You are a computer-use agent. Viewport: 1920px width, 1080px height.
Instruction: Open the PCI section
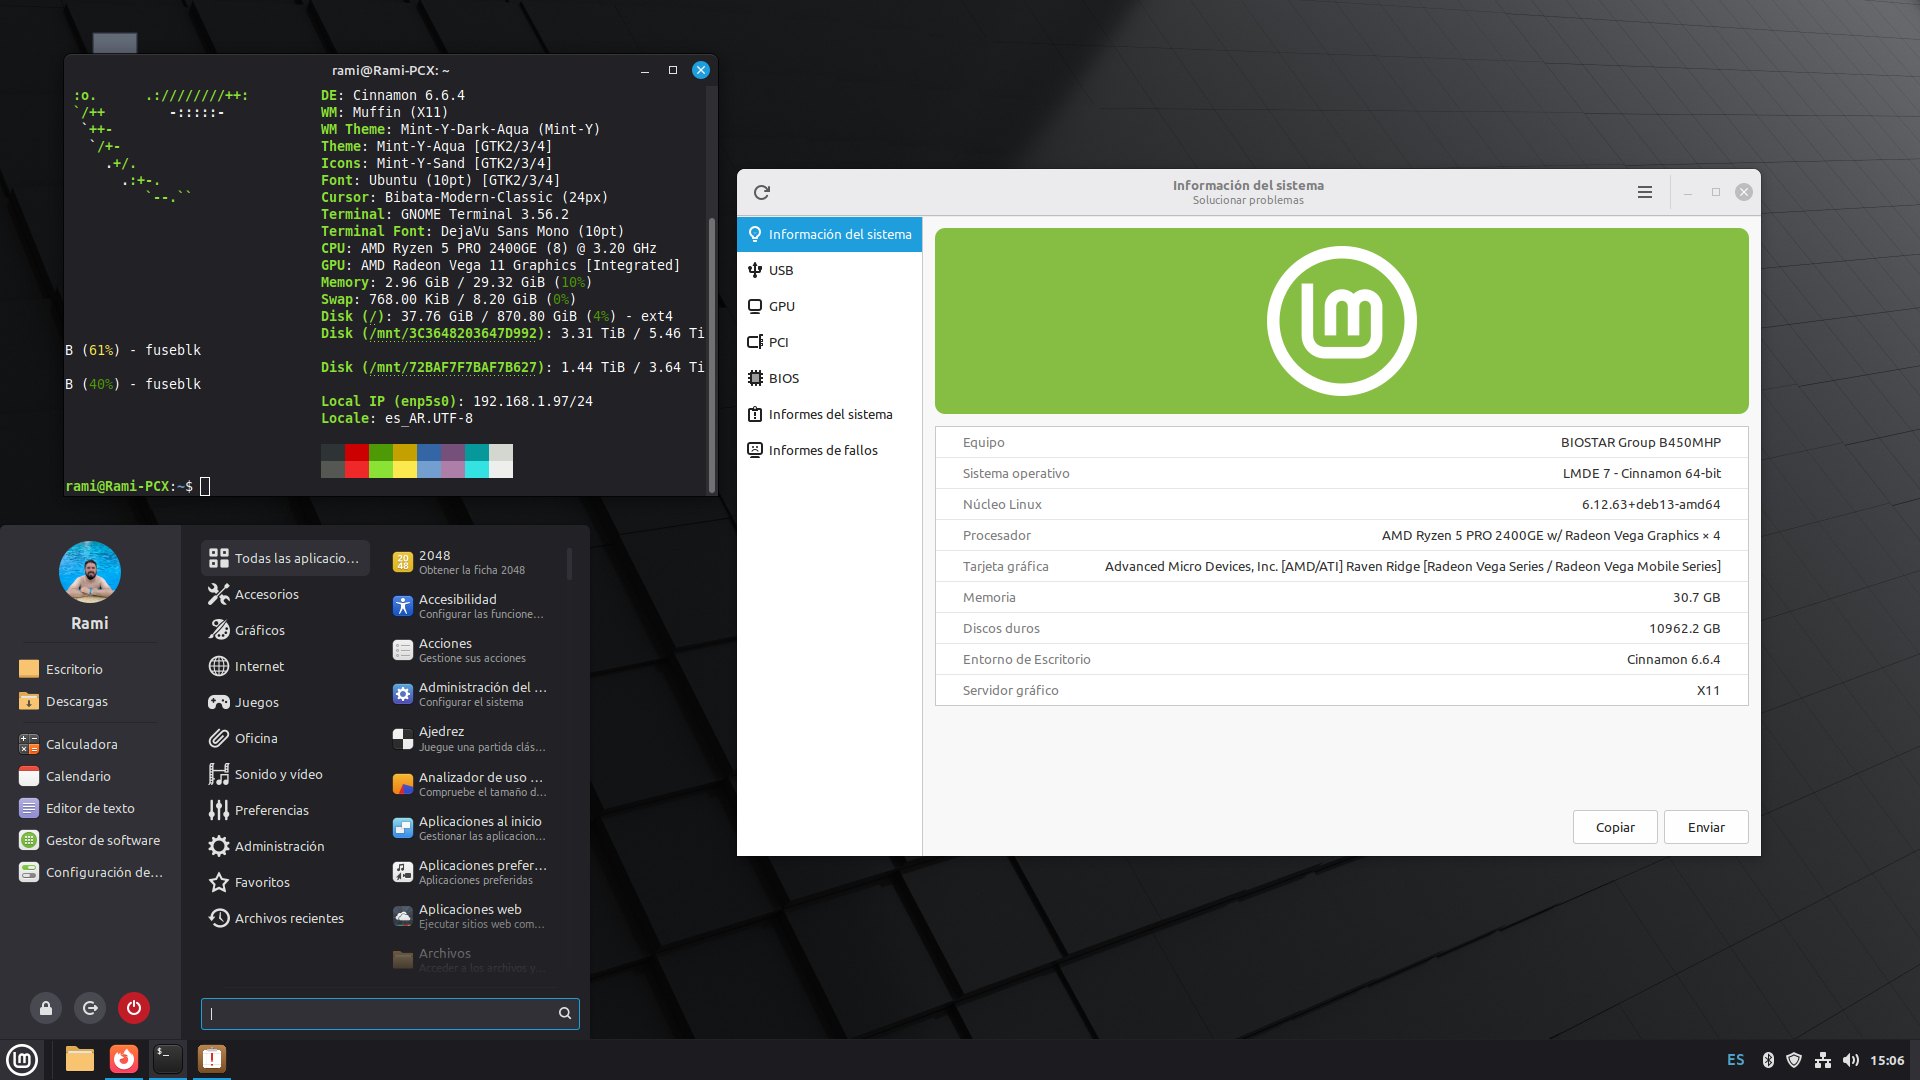click(x=829, y=342)
